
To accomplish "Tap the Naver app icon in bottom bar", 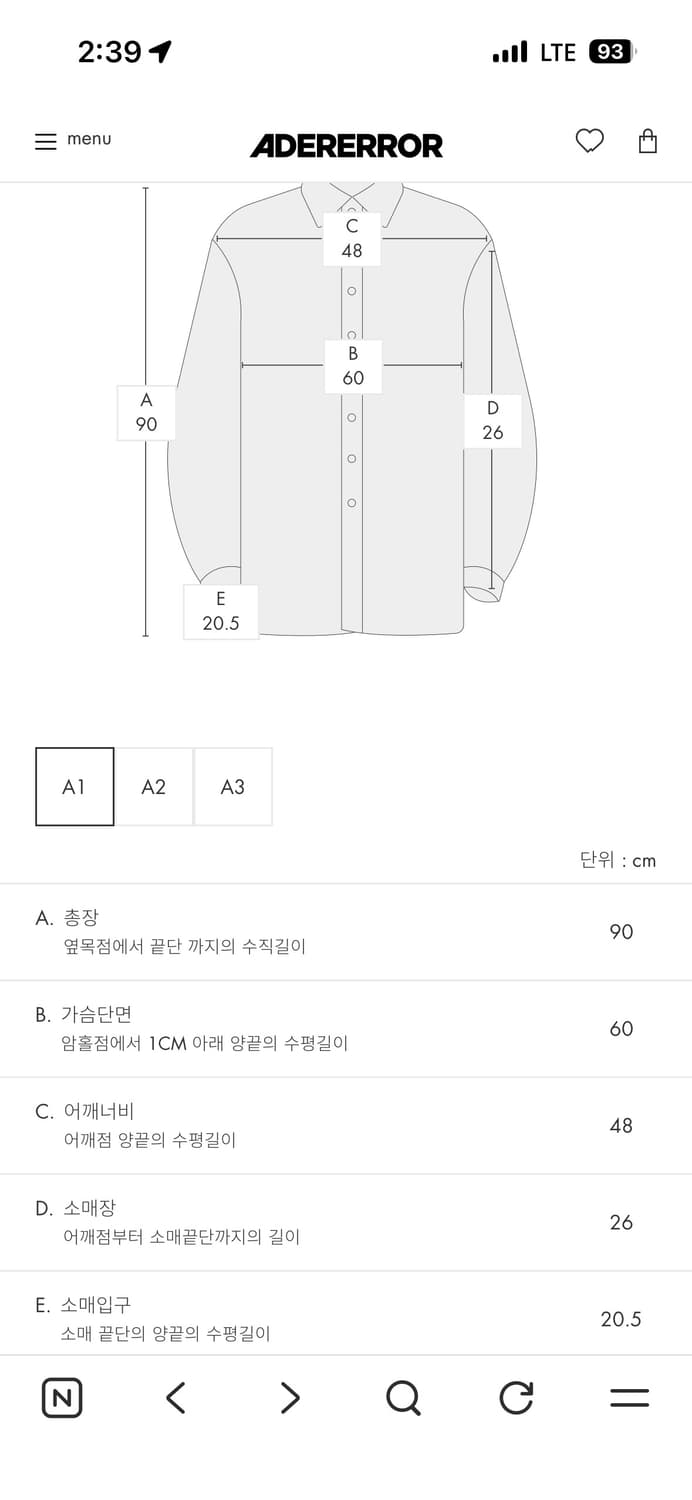I will pyautogui.click(x=62, y=1397).
